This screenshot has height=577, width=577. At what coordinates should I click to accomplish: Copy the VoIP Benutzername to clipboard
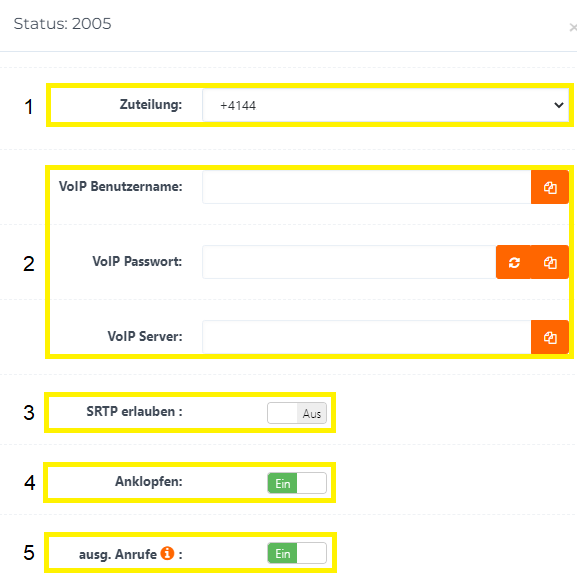[x=550, y=187]
